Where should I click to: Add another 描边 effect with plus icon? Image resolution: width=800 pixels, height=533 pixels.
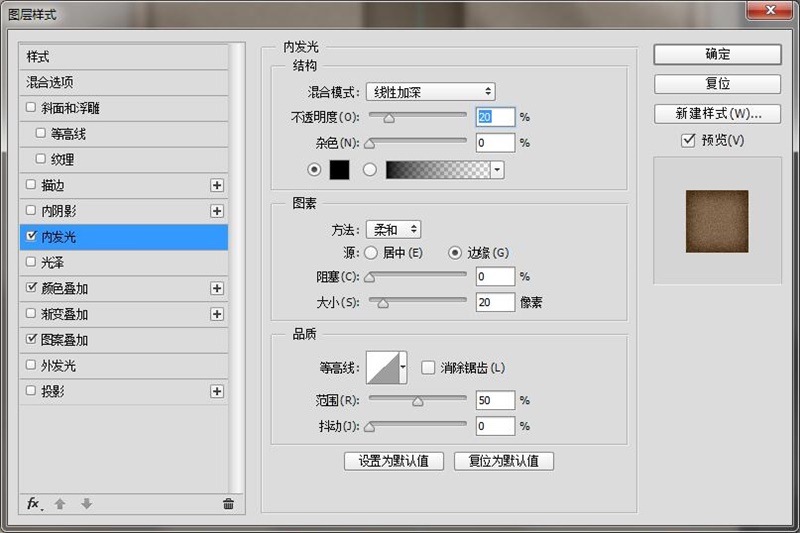(x=217, y=185)
